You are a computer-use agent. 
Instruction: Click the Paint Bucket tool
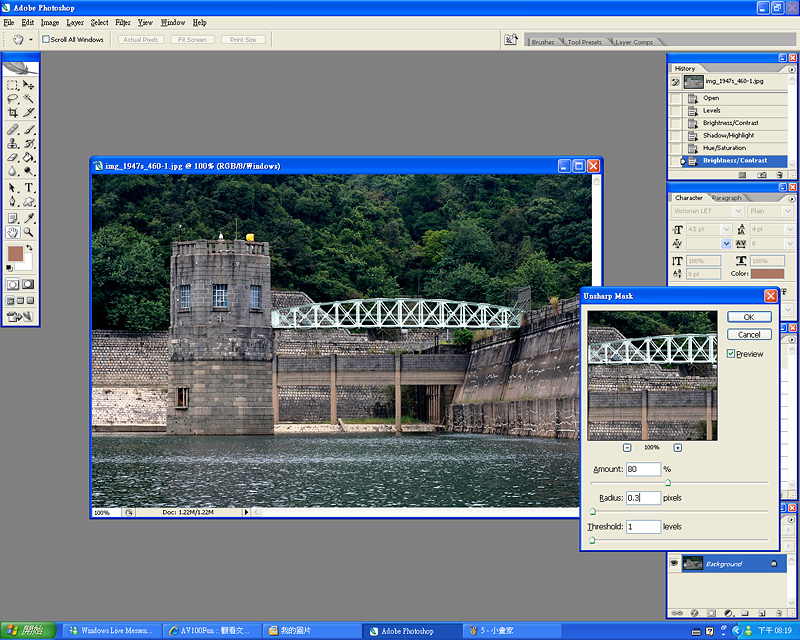pyautogui.click(x=29, y=157)
